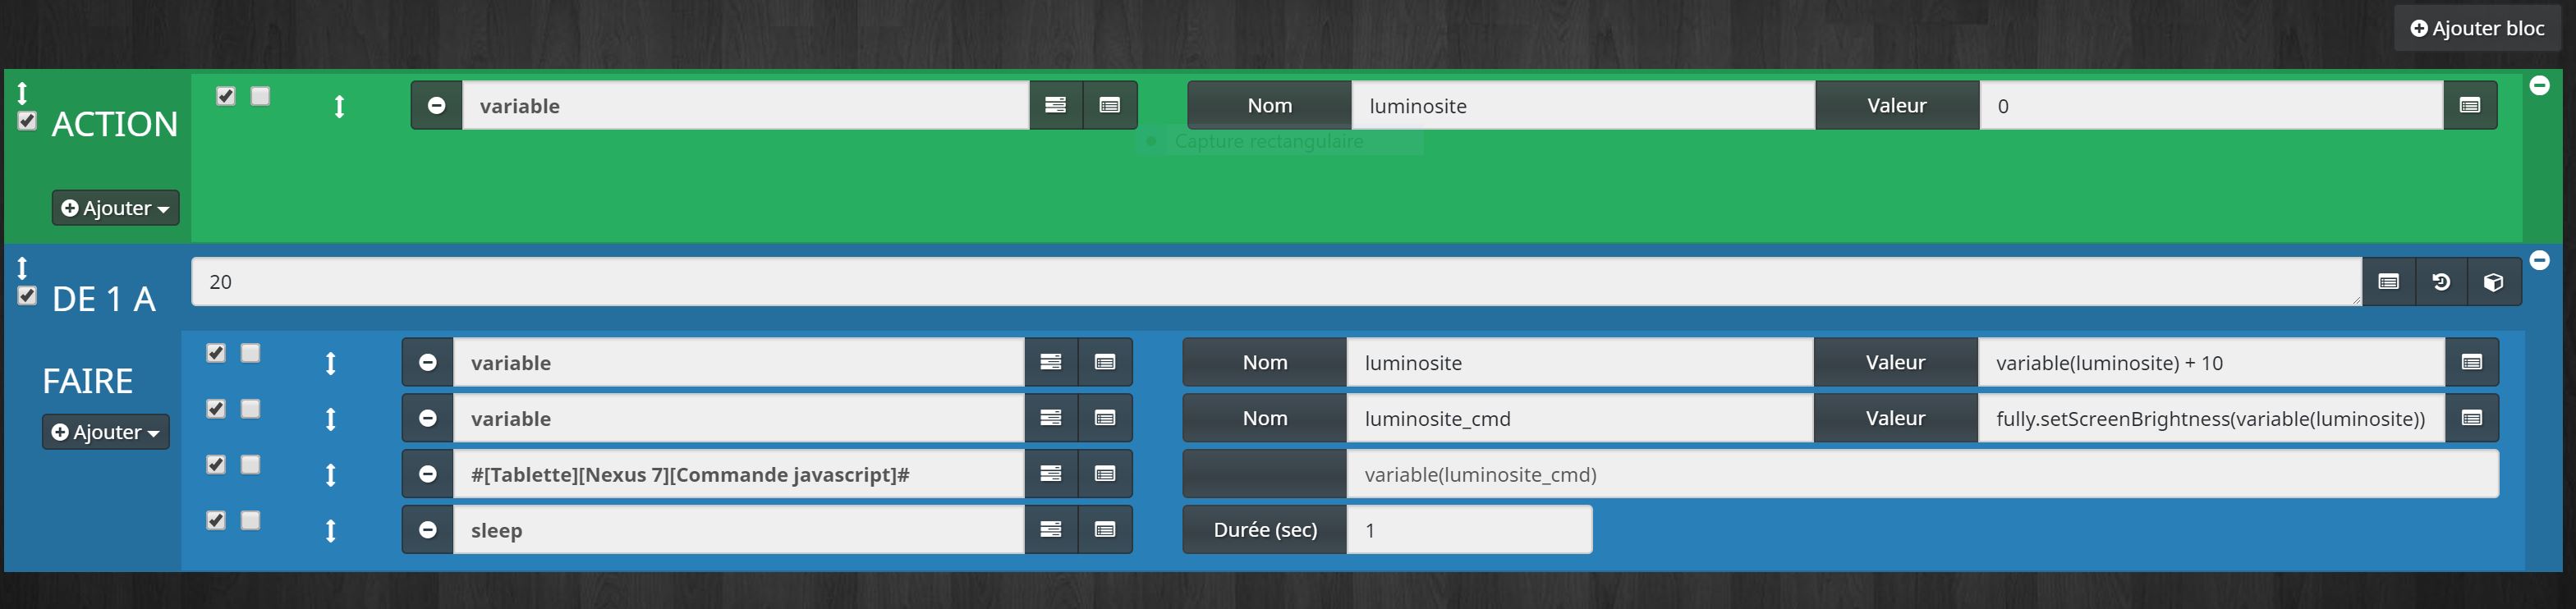Delete the luminosite_cmd variable row
Viewport: 2576px width, 609px height.
coord(428,418)
